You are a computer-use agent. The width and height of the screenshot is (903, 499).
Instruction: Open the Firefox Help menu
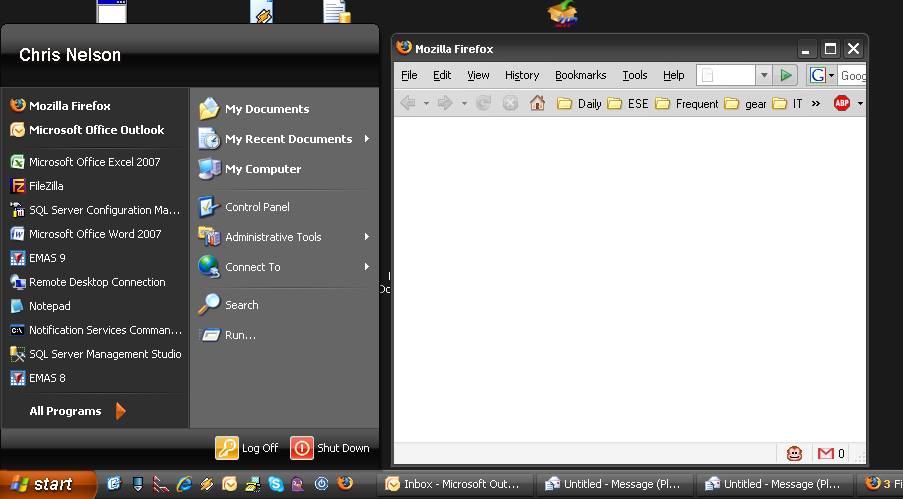coord(673,75)
